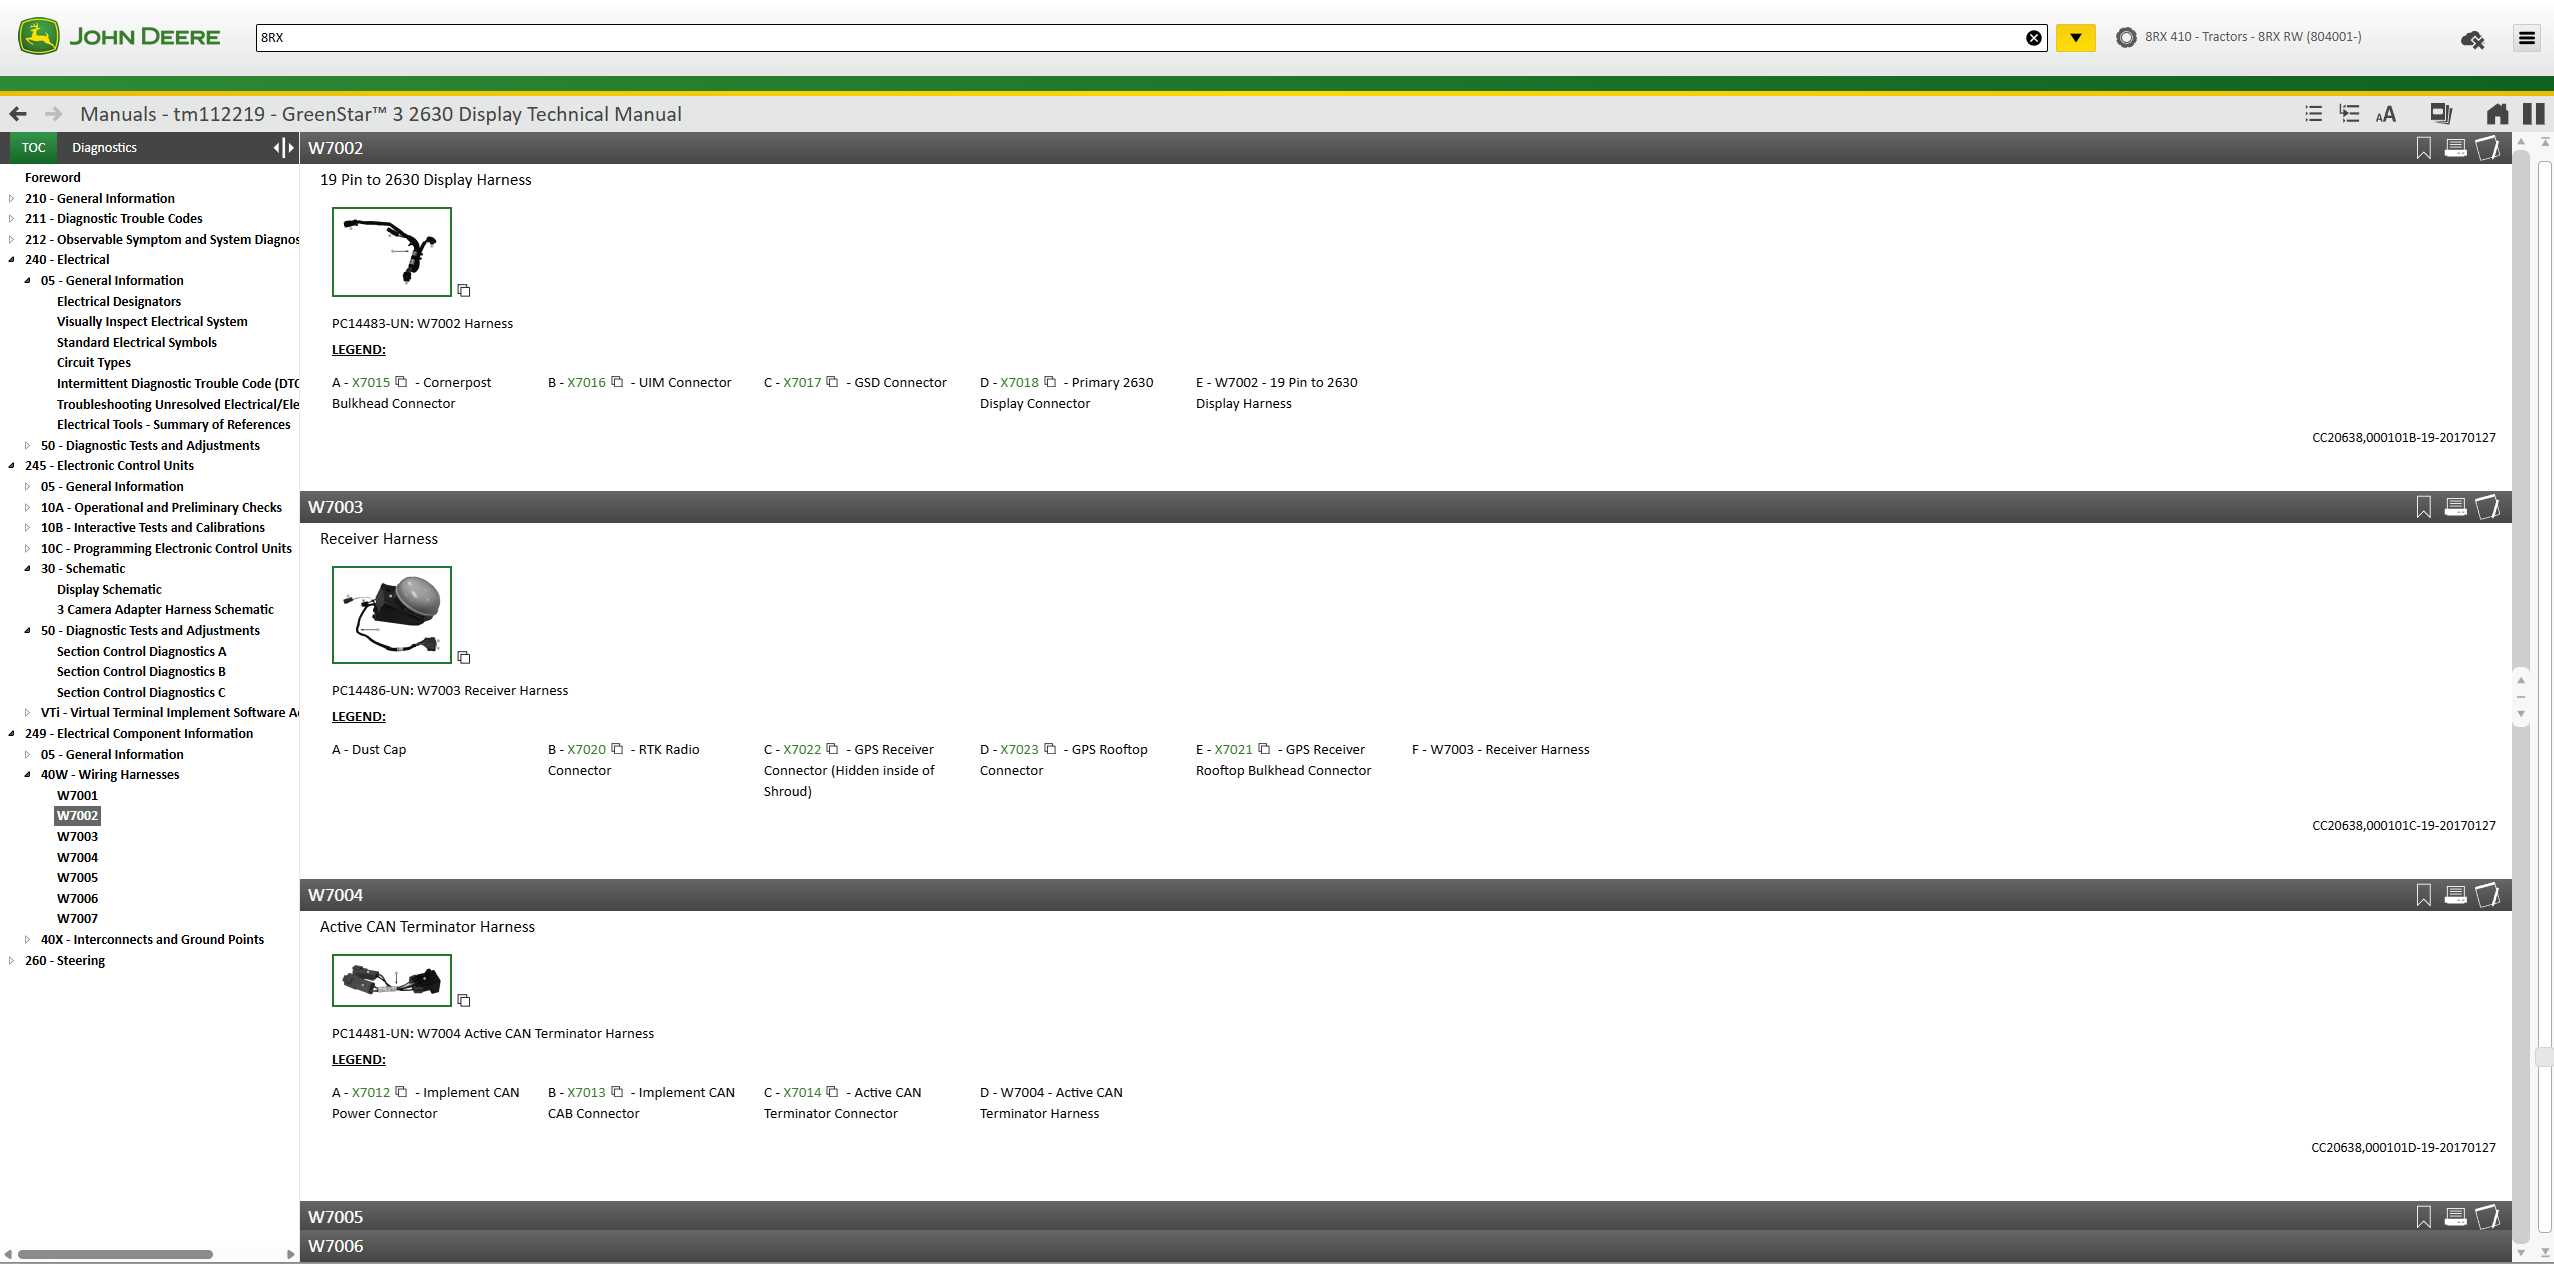Expand 260 - Steering tree node
Image resolution: width=2554 pixels, height=1264 pixels.
11,961
